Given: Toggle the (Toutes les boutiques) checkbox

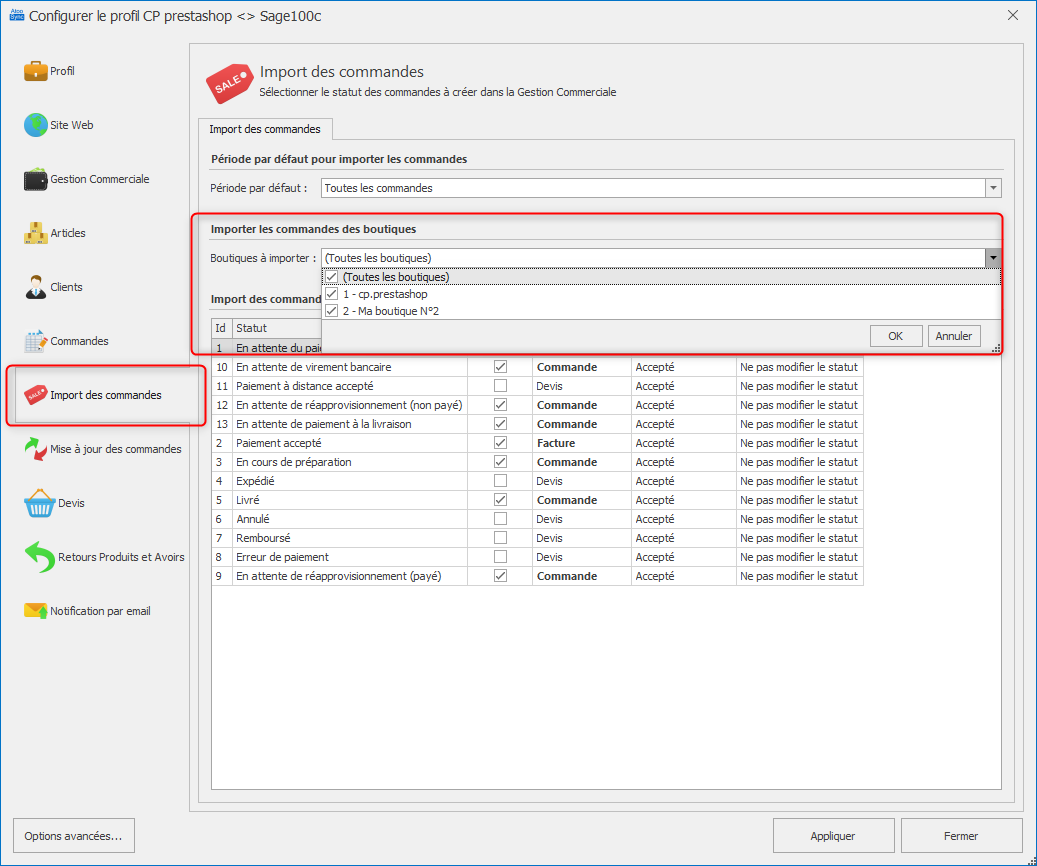Looking at the screenshot, I should point(332,277).
